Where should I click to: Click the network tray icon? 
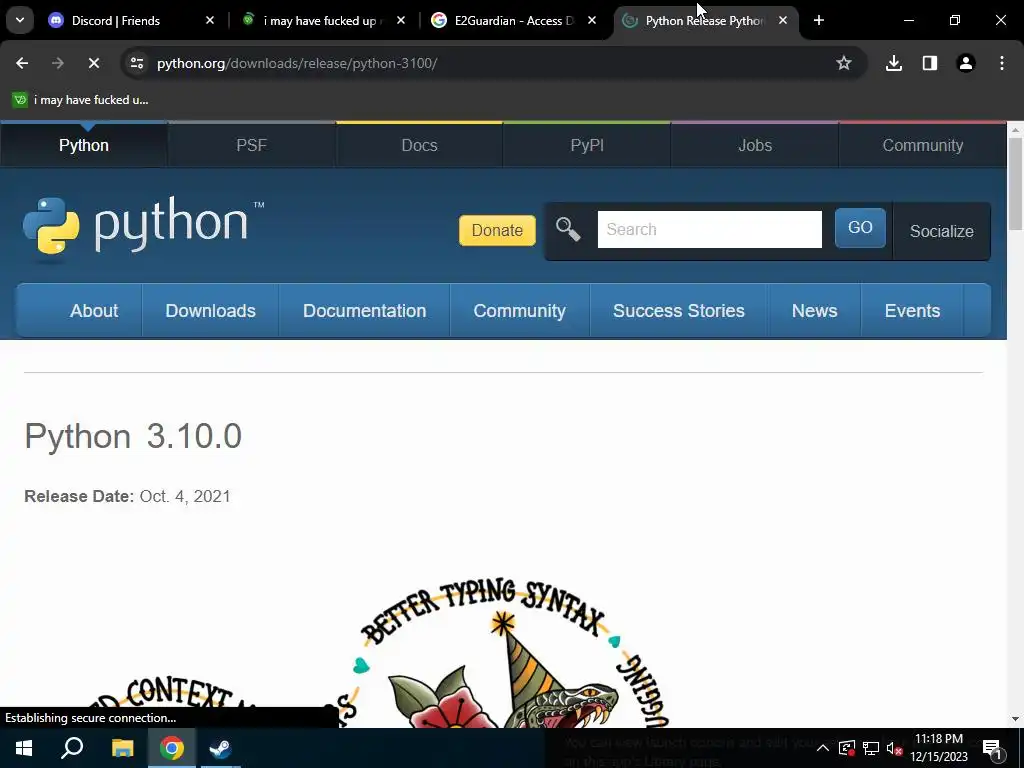point(871,748)
